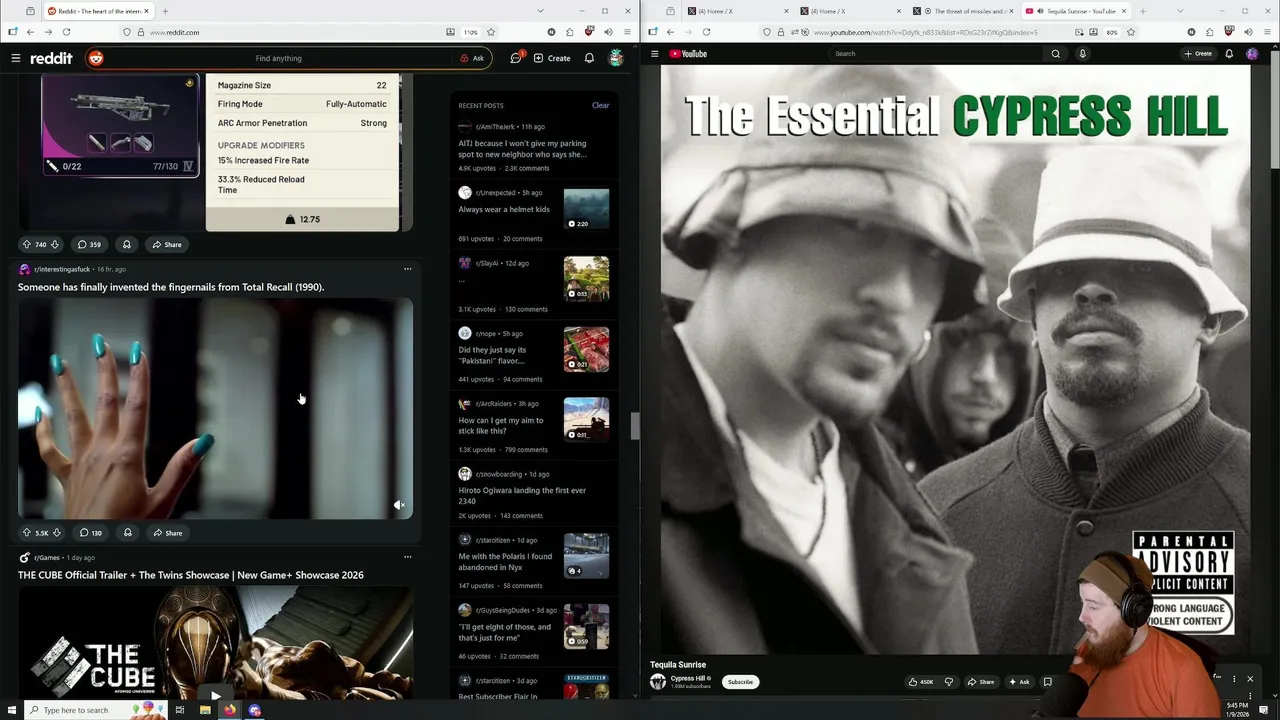
Task: Open YouTube account avatar menu
Action: tap(1252, 54)
